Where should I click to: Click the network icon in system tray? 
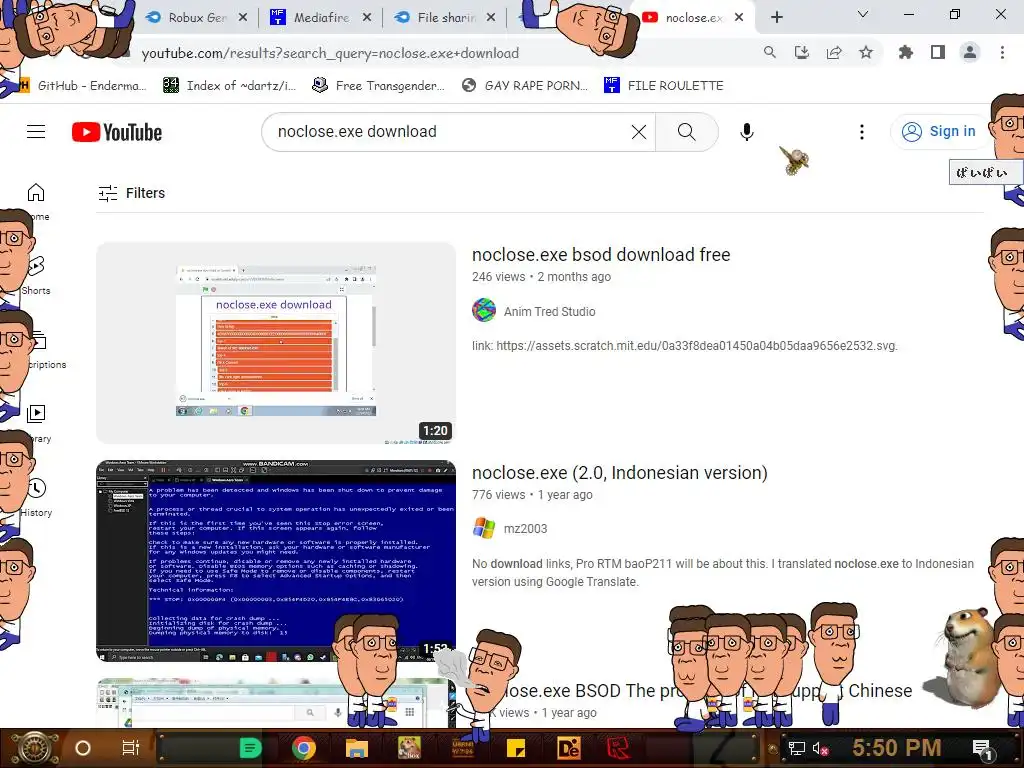point(796,748)
